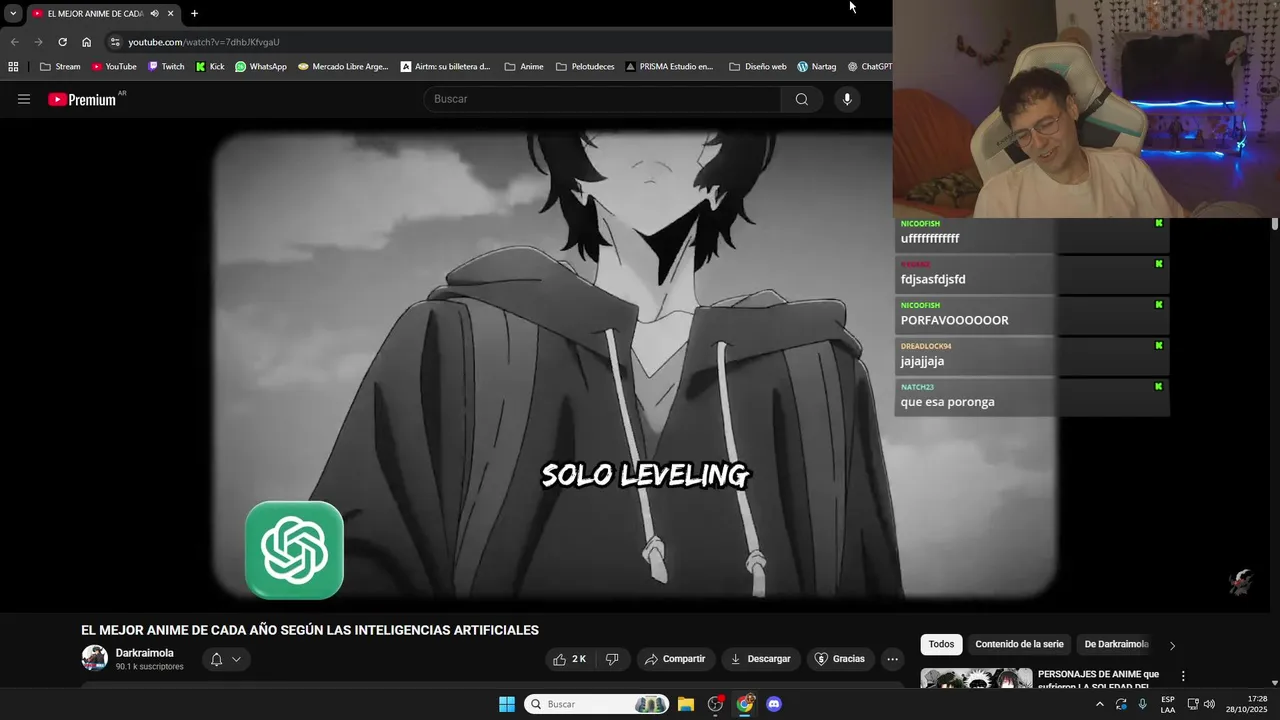This screenshot has width=1280, height=720.
Task: Open the YouTube hamburger guide menu
Action: click(24, 99)
